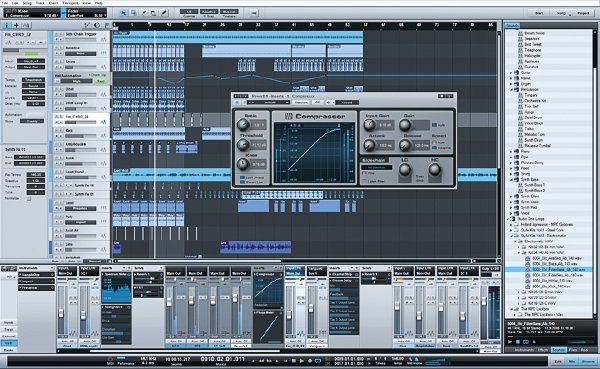Play the browser preview of the selected loop
This screenshot has width=600, height=369.
(510, 341)
